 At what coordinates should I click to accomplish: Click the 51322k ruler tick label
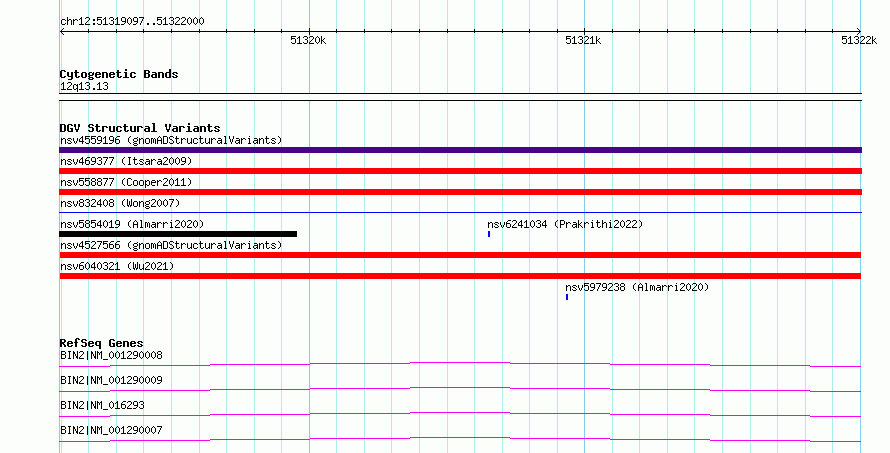pos(859,40)
